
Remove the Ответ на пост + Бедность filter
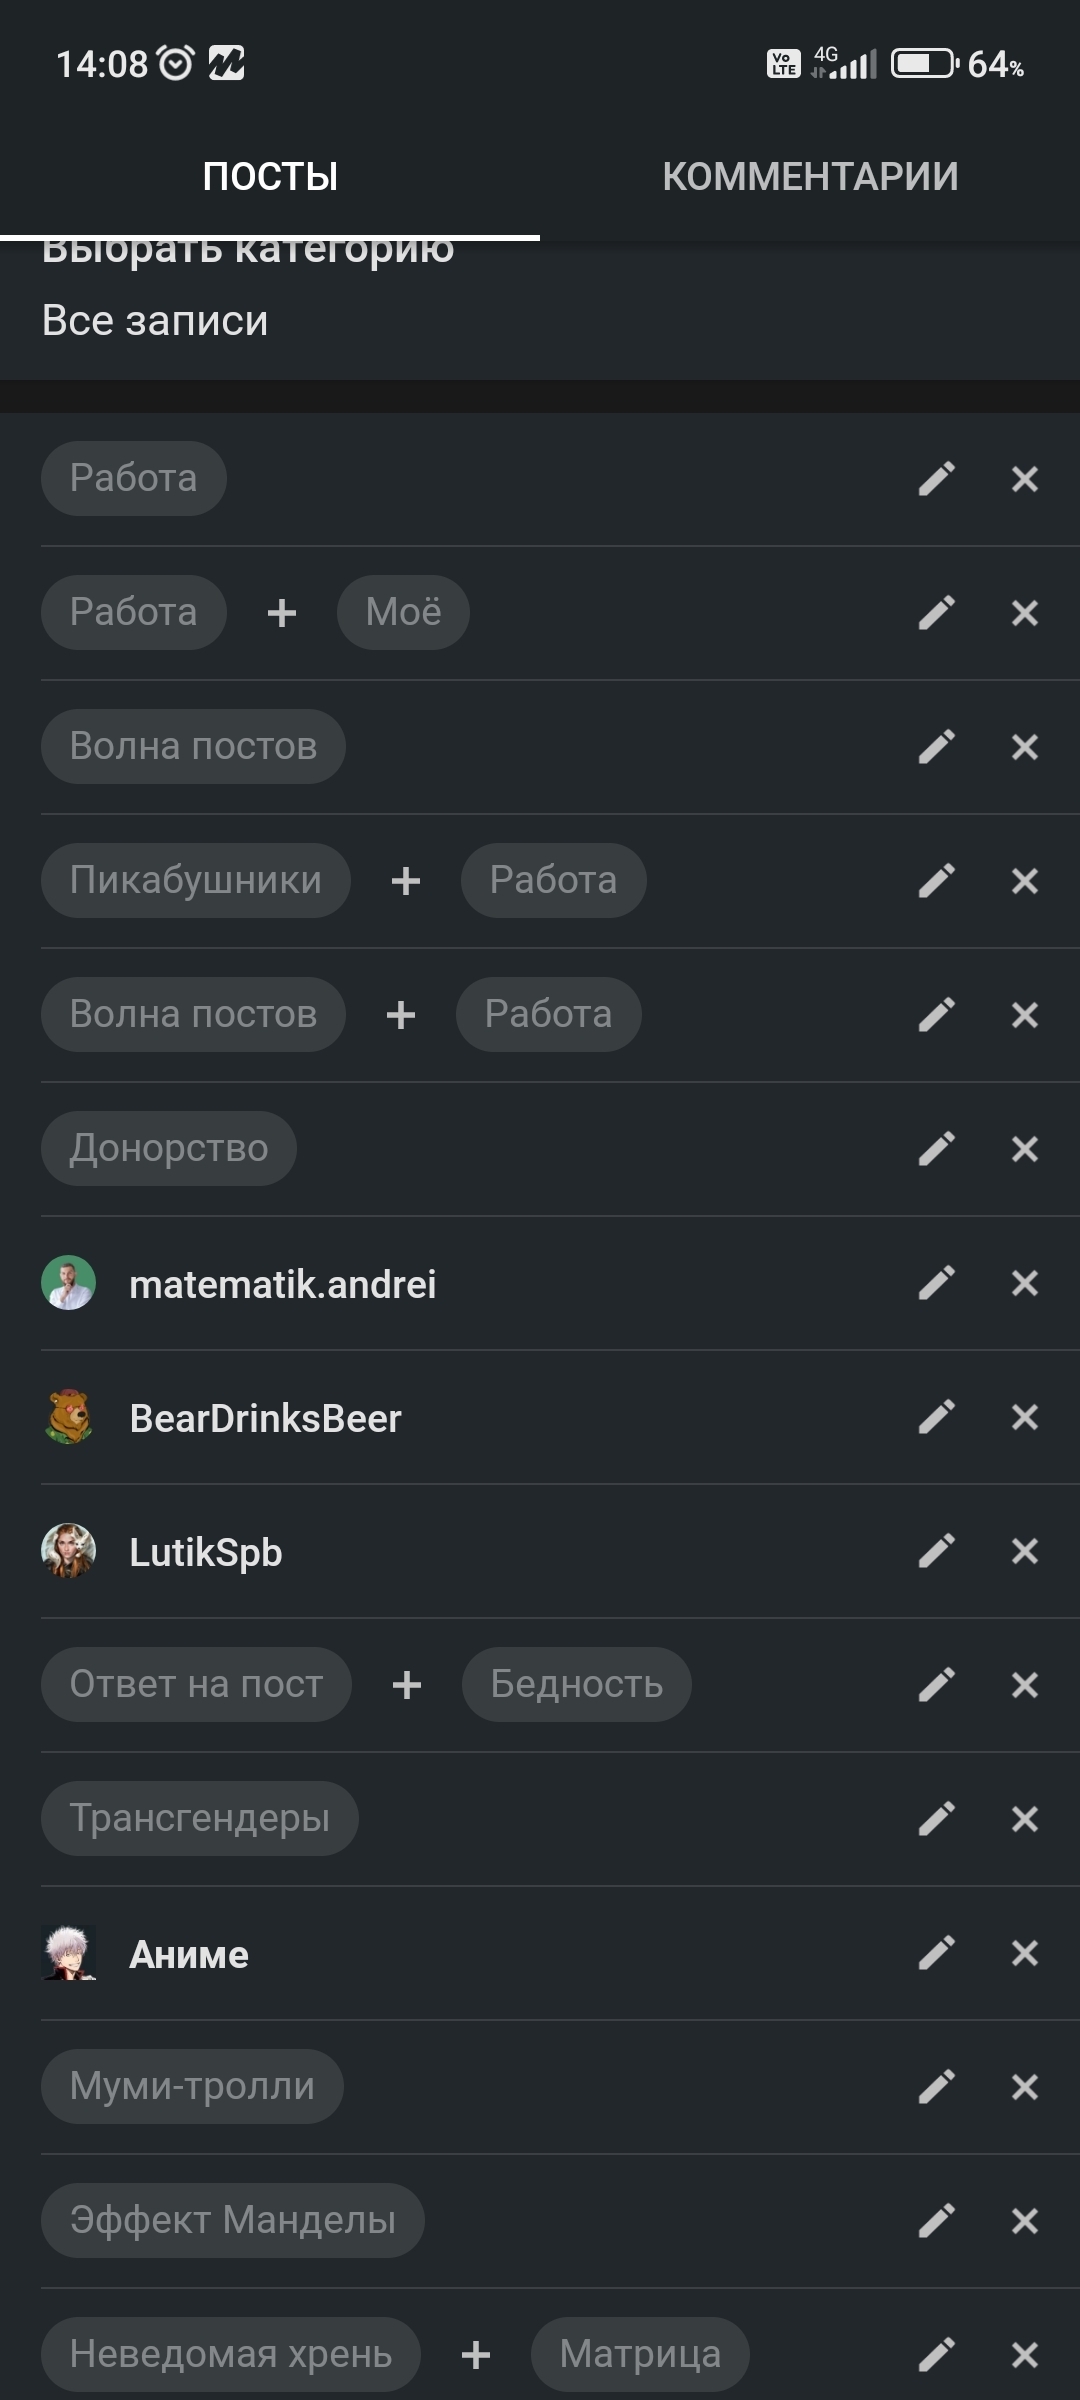pyautogui.click(x=1025, y=1685)
